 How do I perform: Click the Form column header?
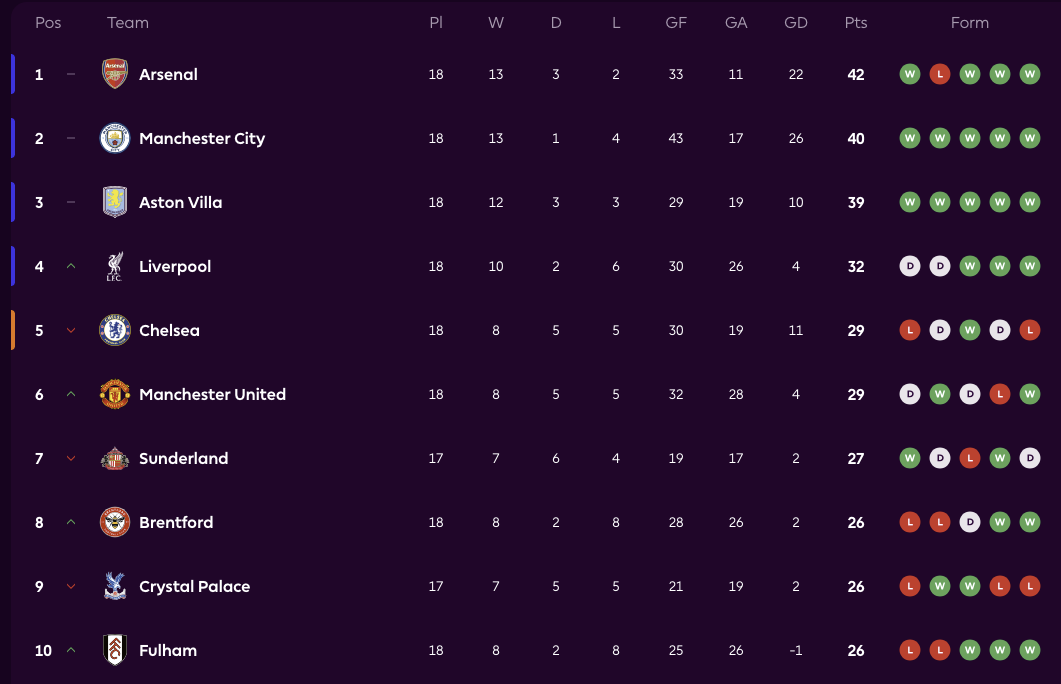(969, 22)
